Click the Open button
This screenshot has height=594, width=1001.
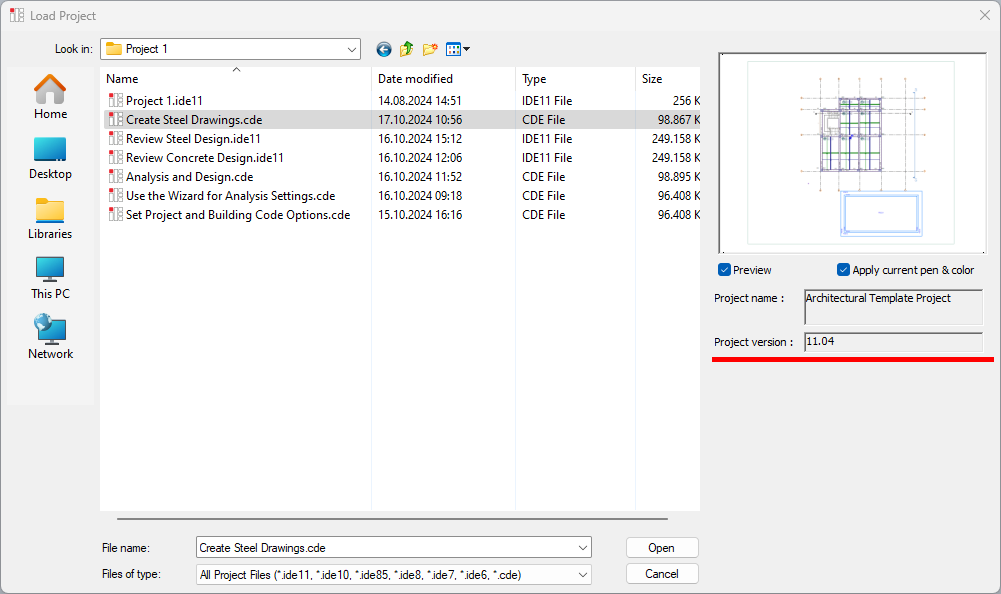point(661,548)
